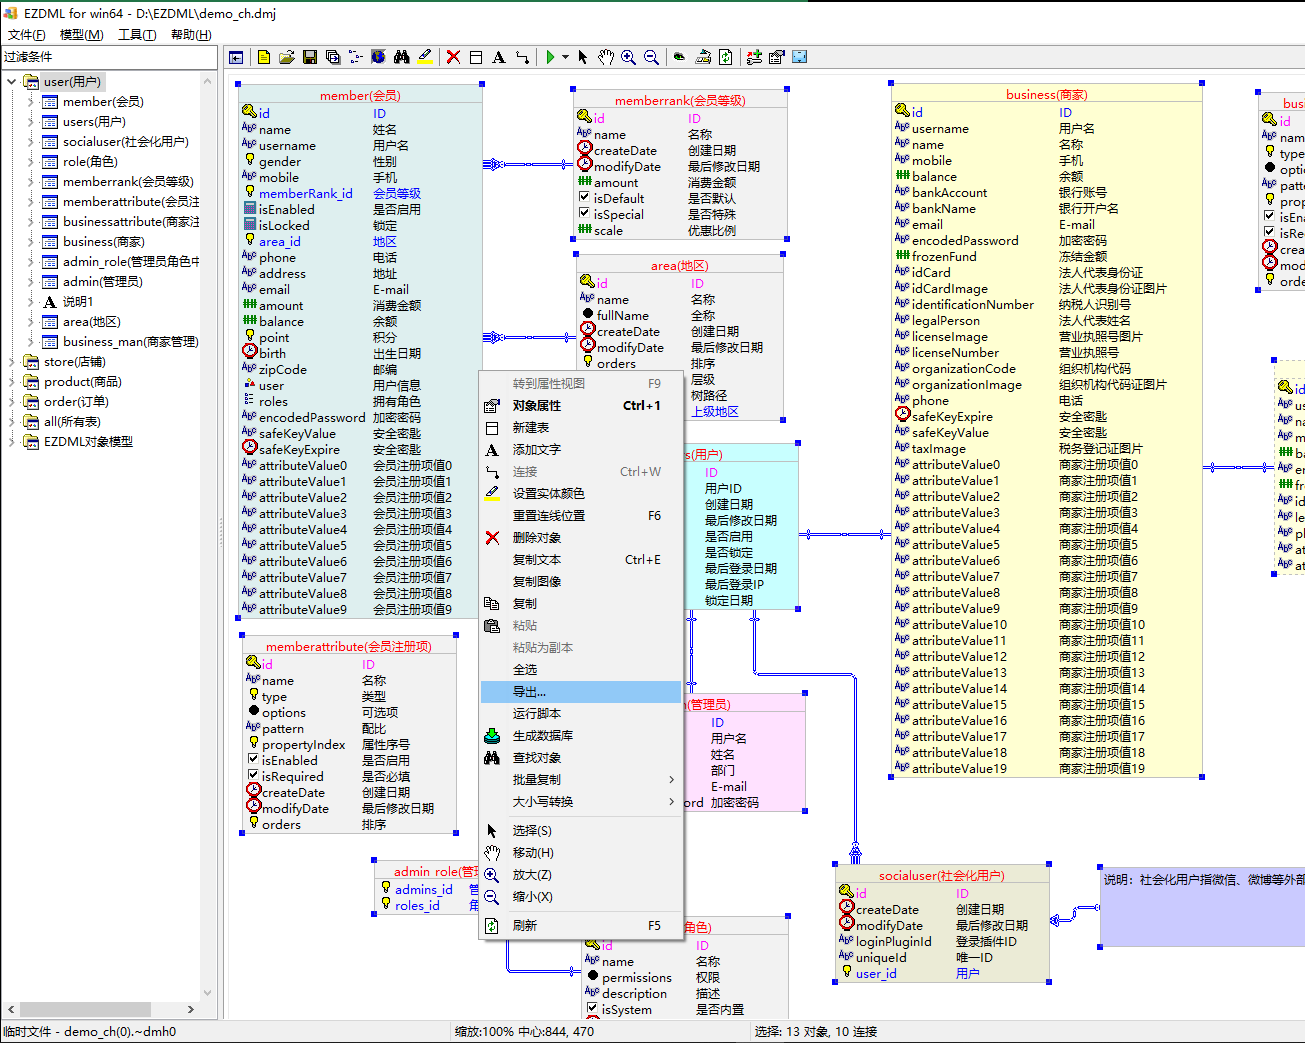1305x1043 pixels.
Task: Choose 运行脚本 in context menu
Action: click(581, 713)
